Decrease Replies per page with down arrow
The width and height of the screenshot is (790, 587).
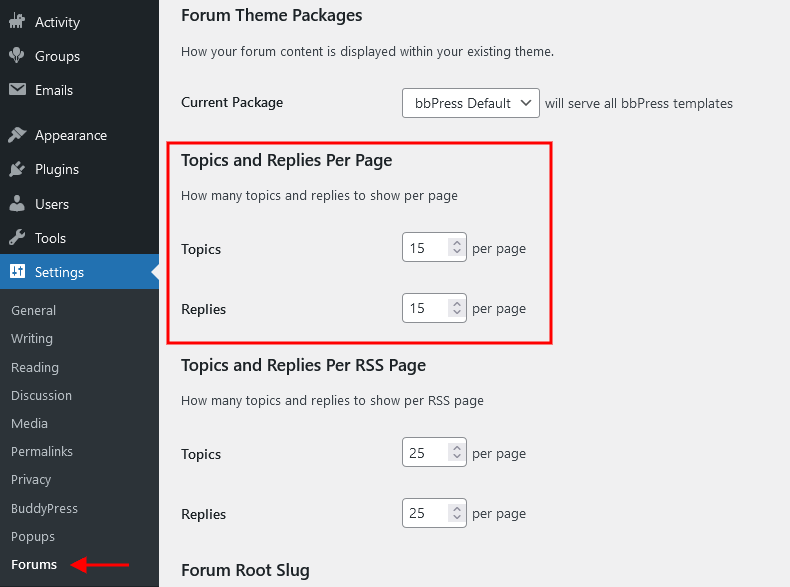(456, 312)
